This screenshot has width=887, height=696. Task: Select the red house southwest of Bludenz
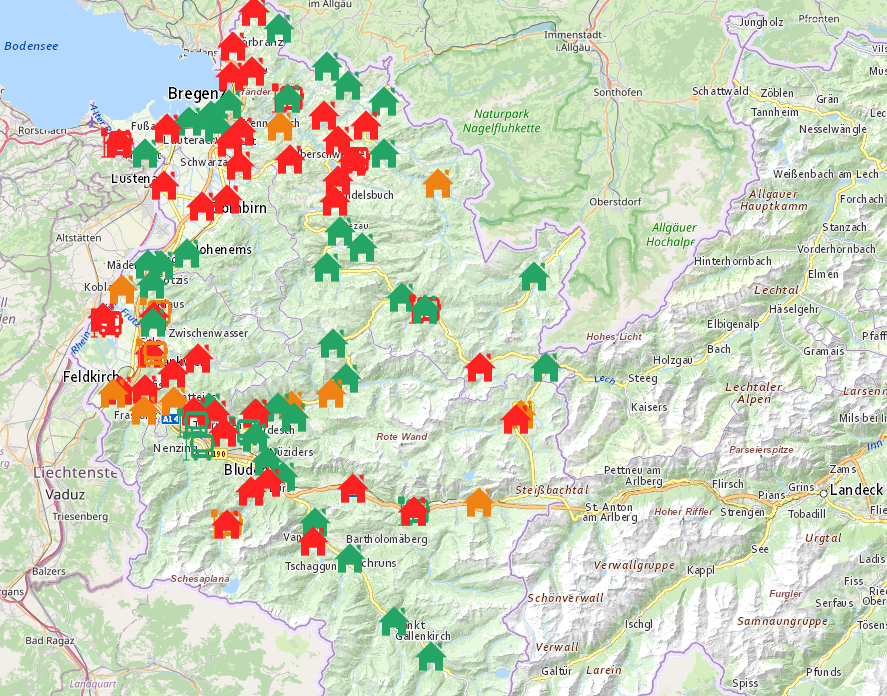pos(227,523)
